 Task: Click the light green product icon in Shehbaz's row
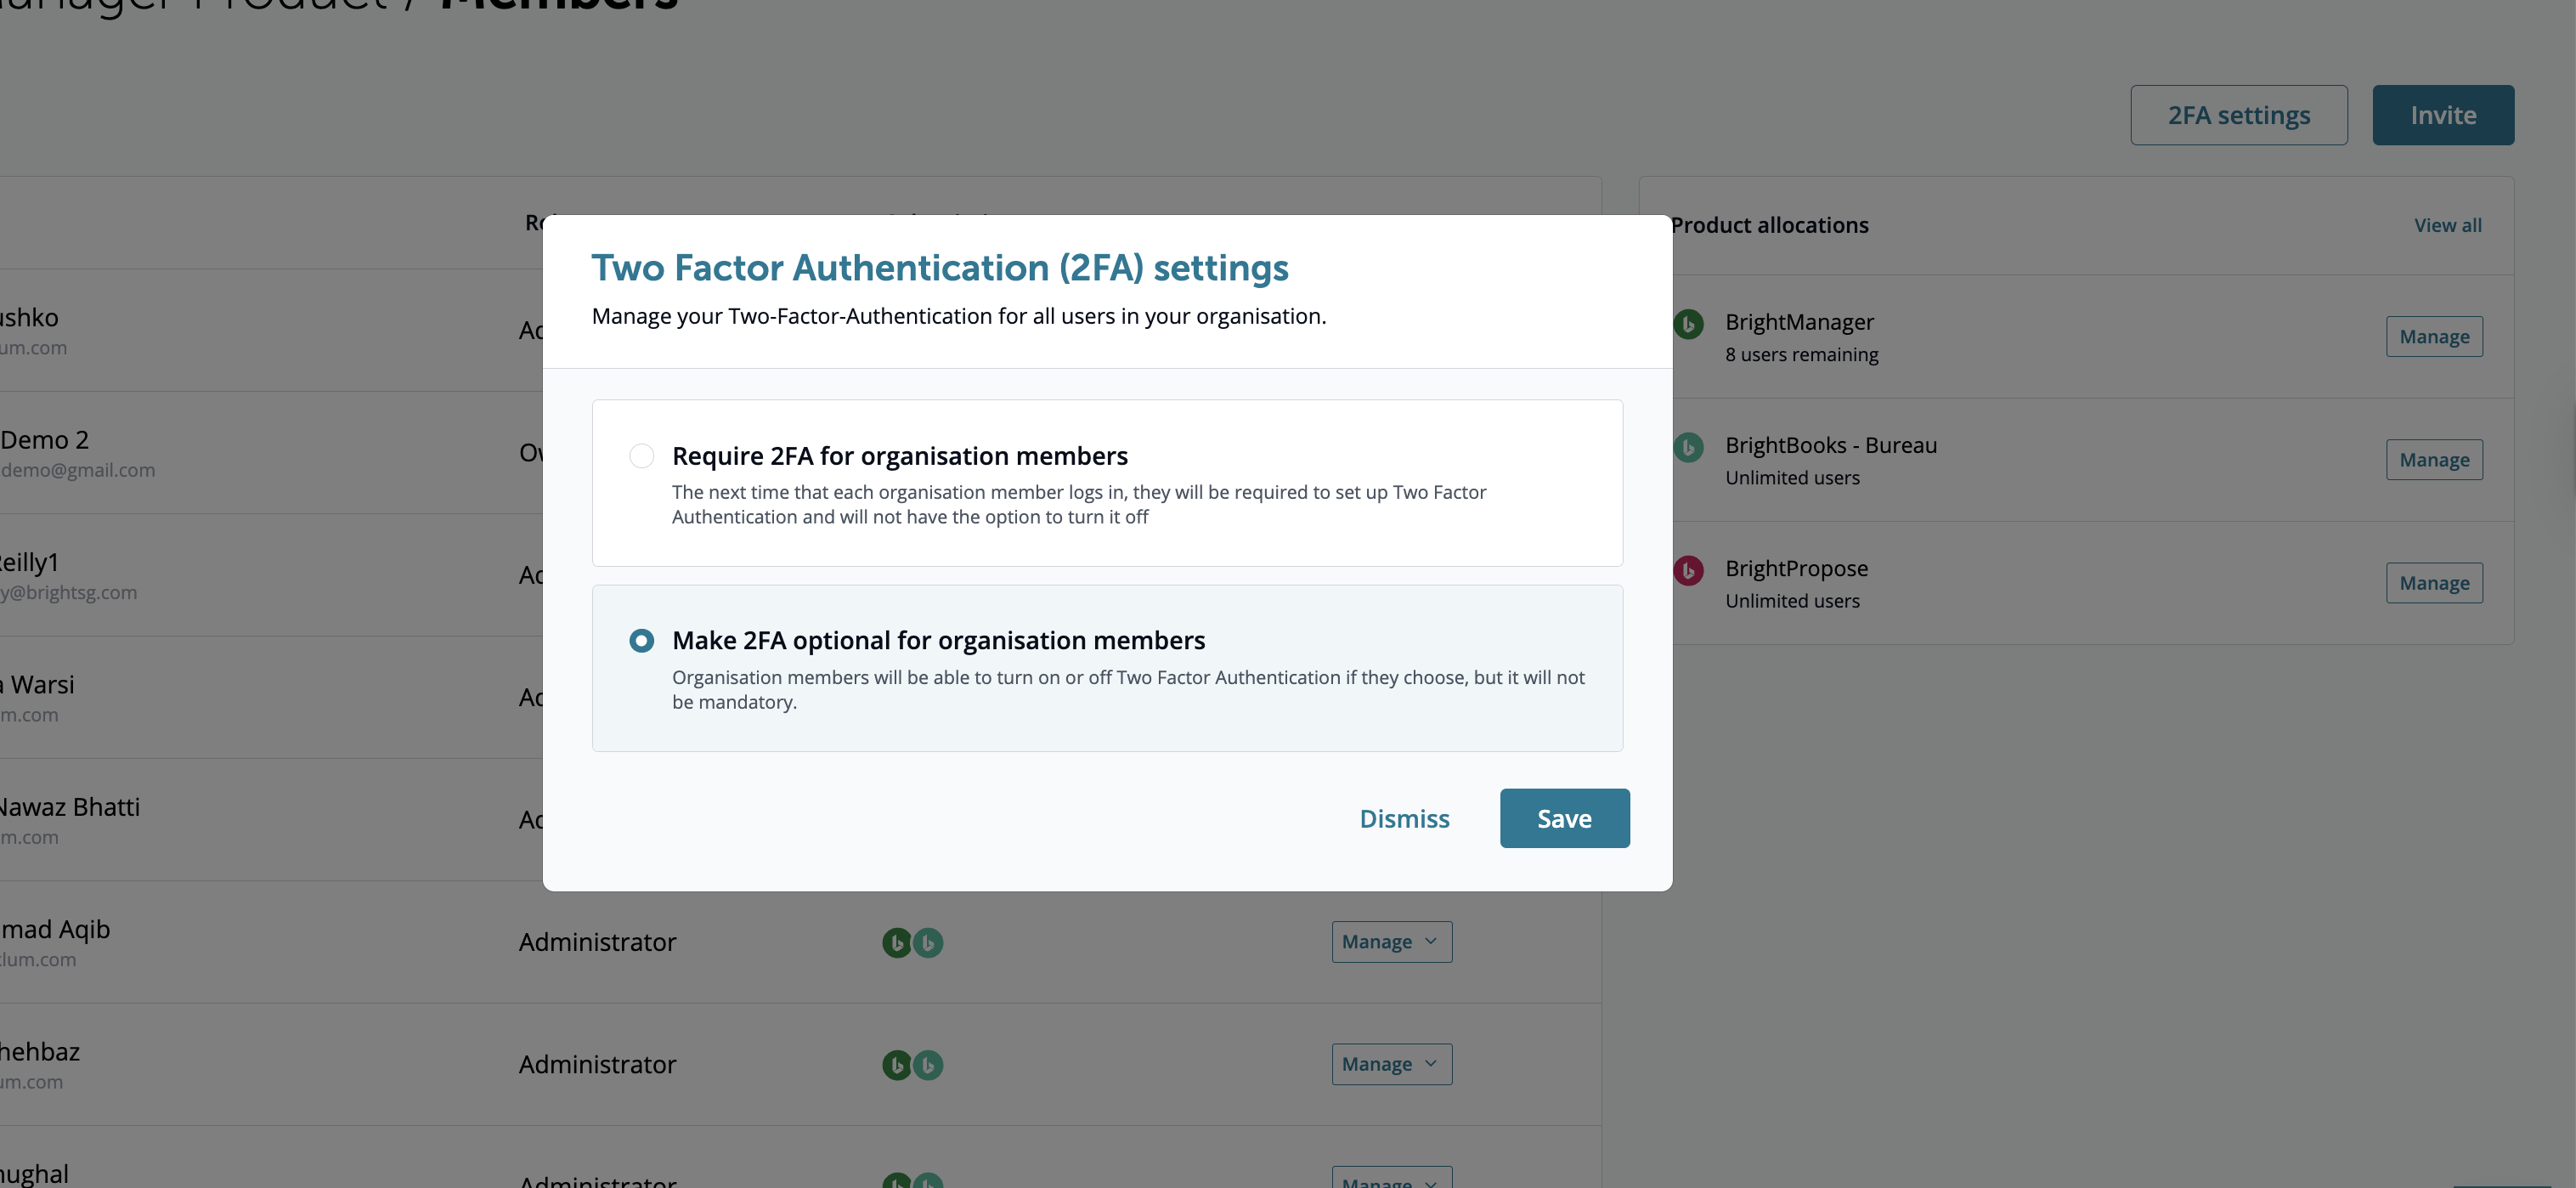pos(929,1065)
